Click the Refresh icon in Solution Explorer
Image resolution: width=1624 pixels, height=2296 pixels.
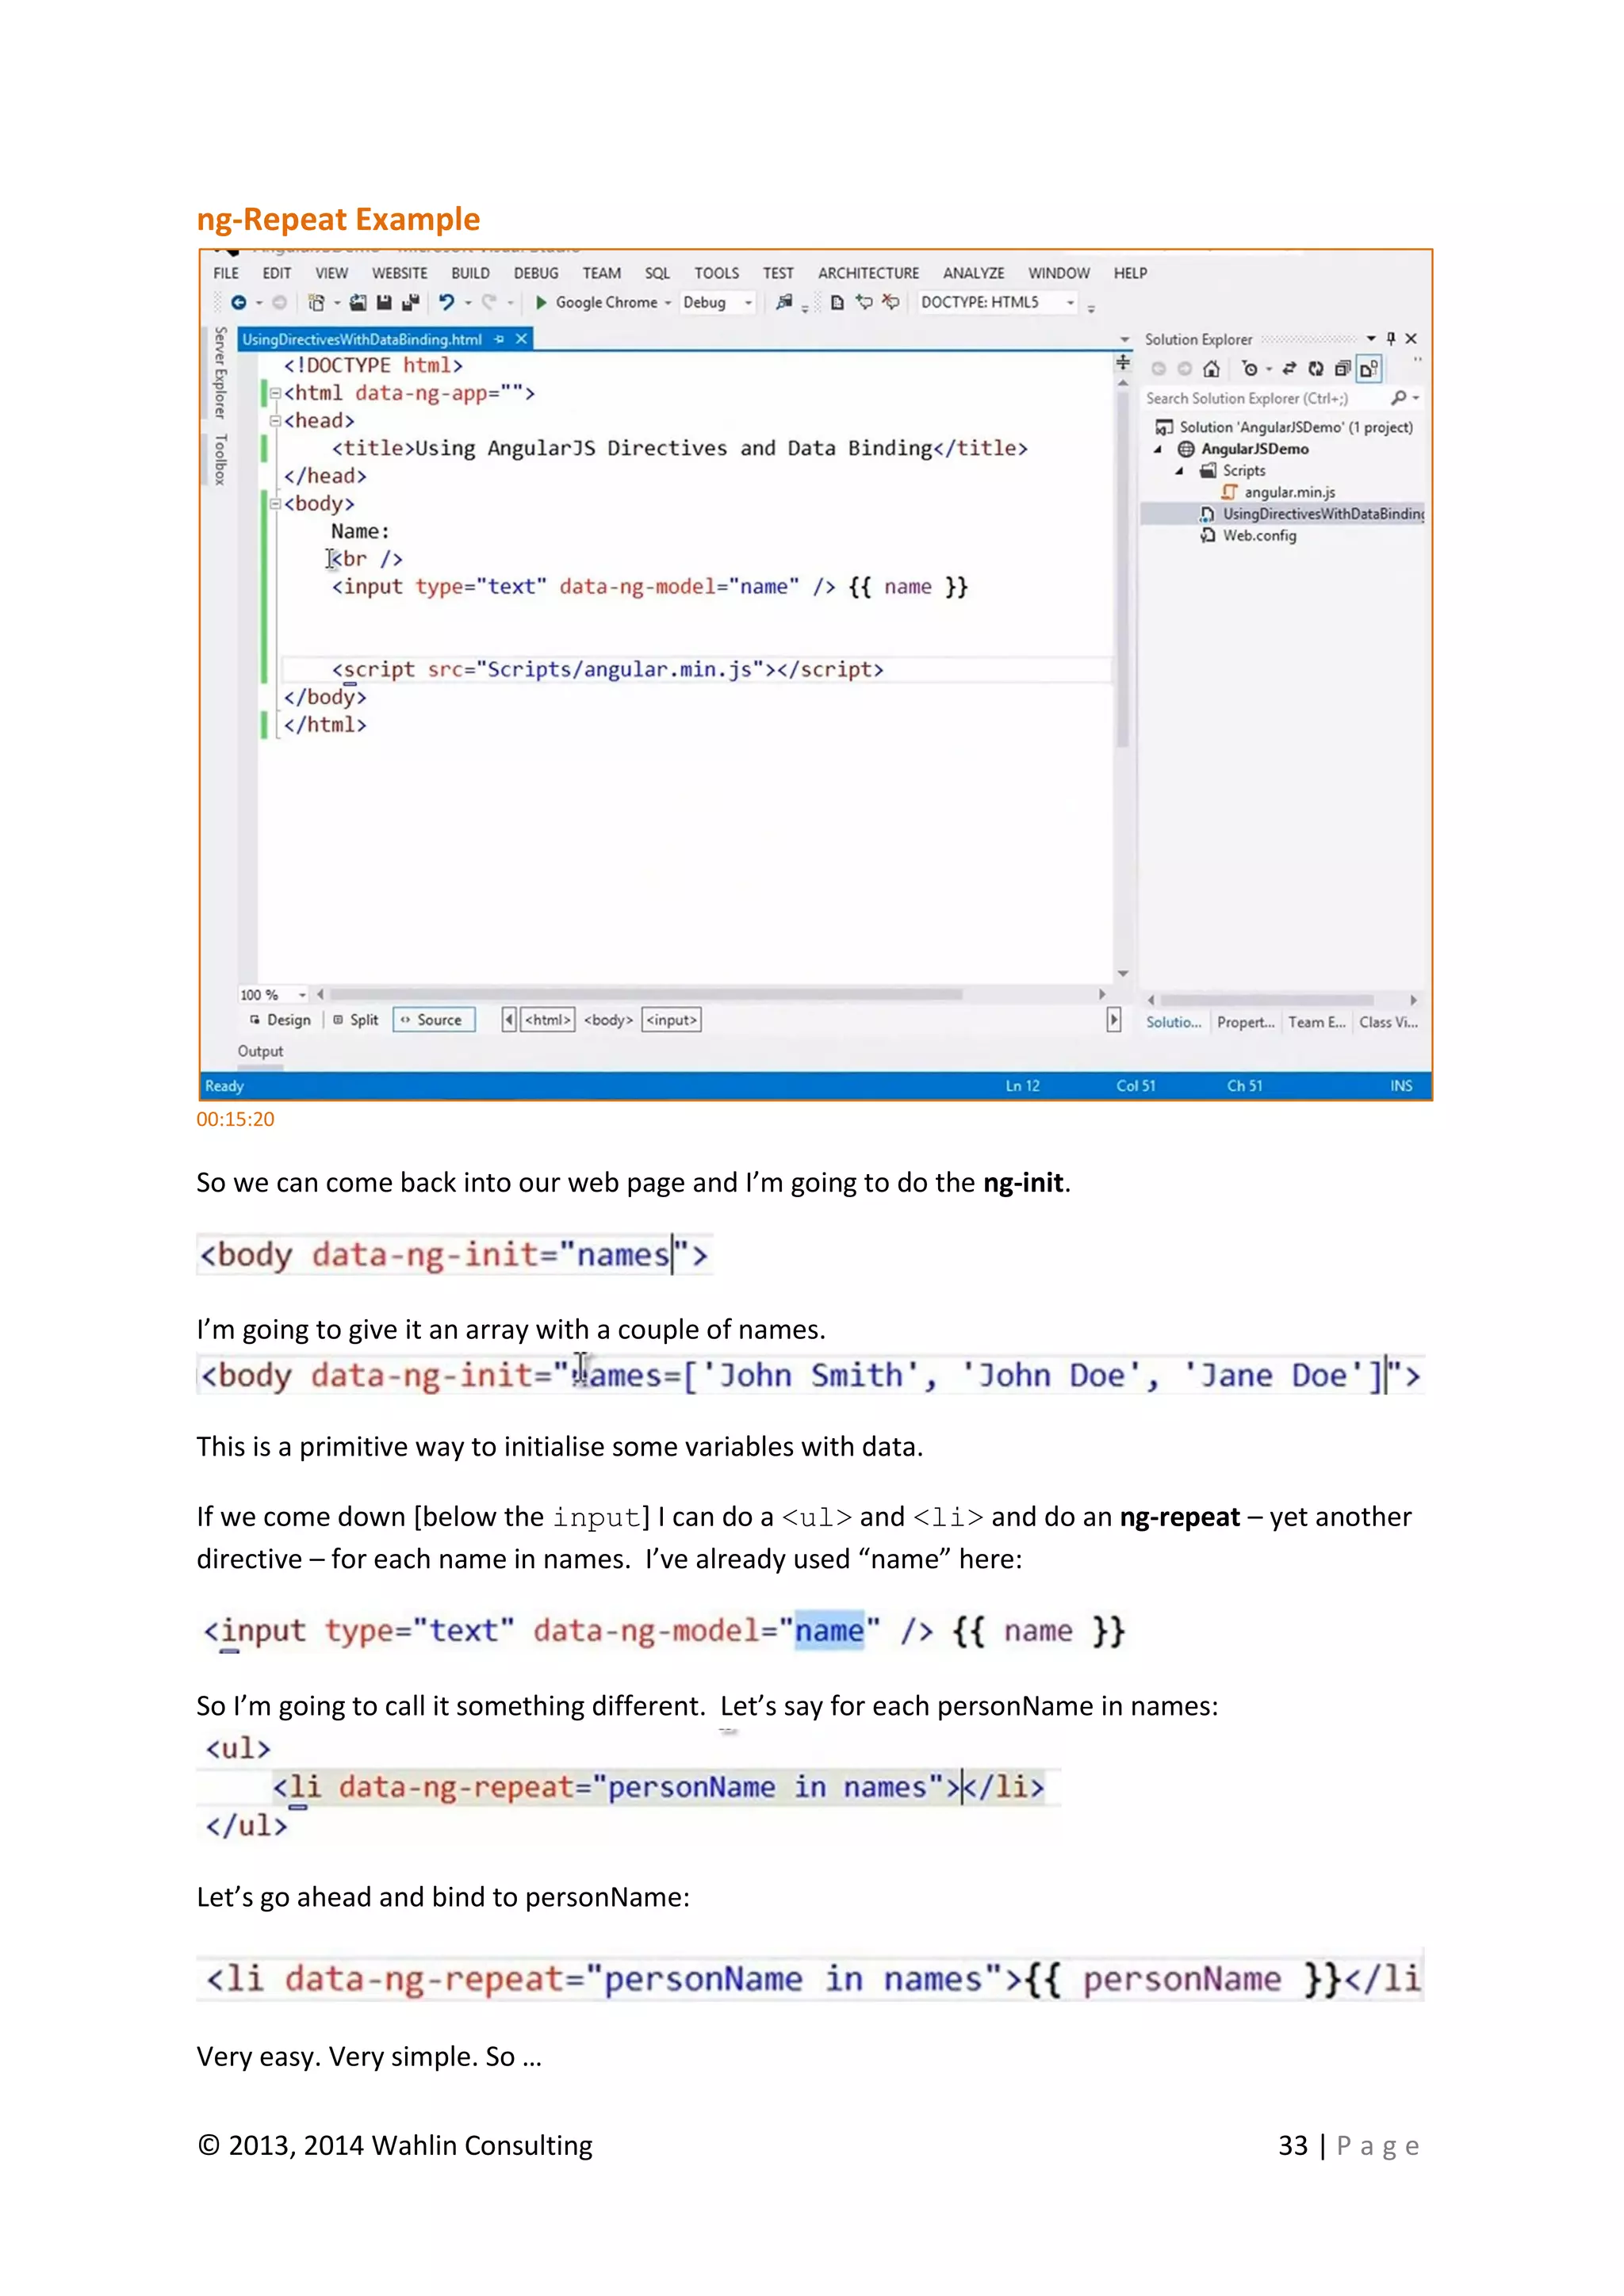(x=1315, y=369)
